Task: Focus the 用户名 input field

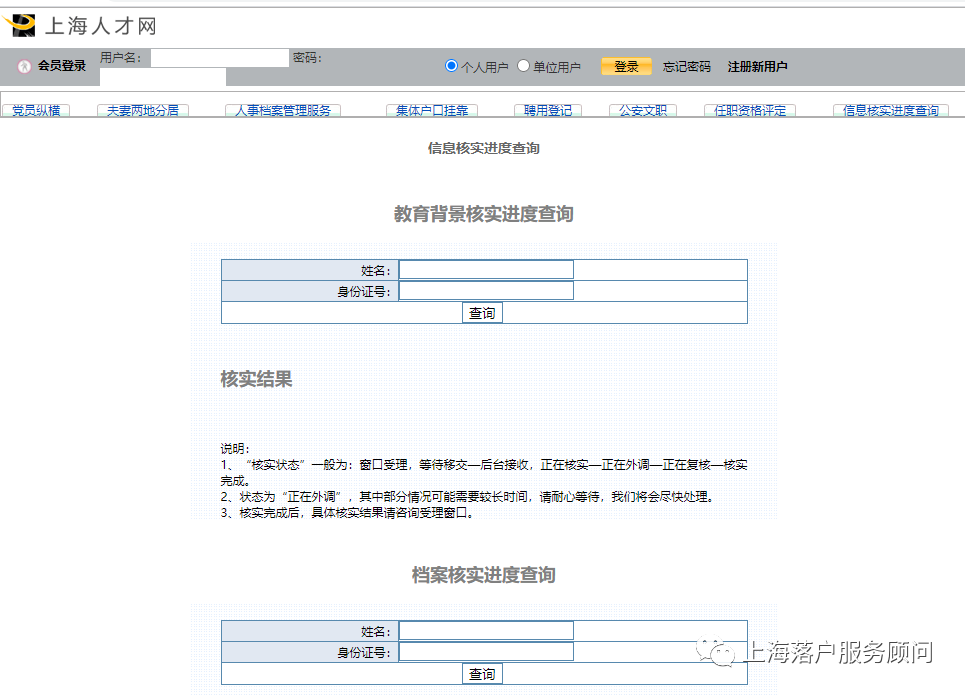Action: click(220, 58)
